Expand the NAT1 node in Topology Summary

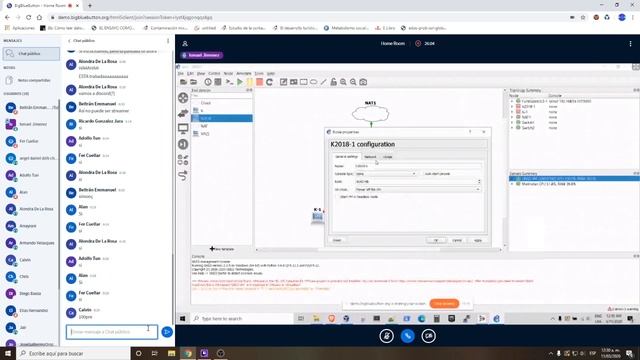[x=512, y=117]
